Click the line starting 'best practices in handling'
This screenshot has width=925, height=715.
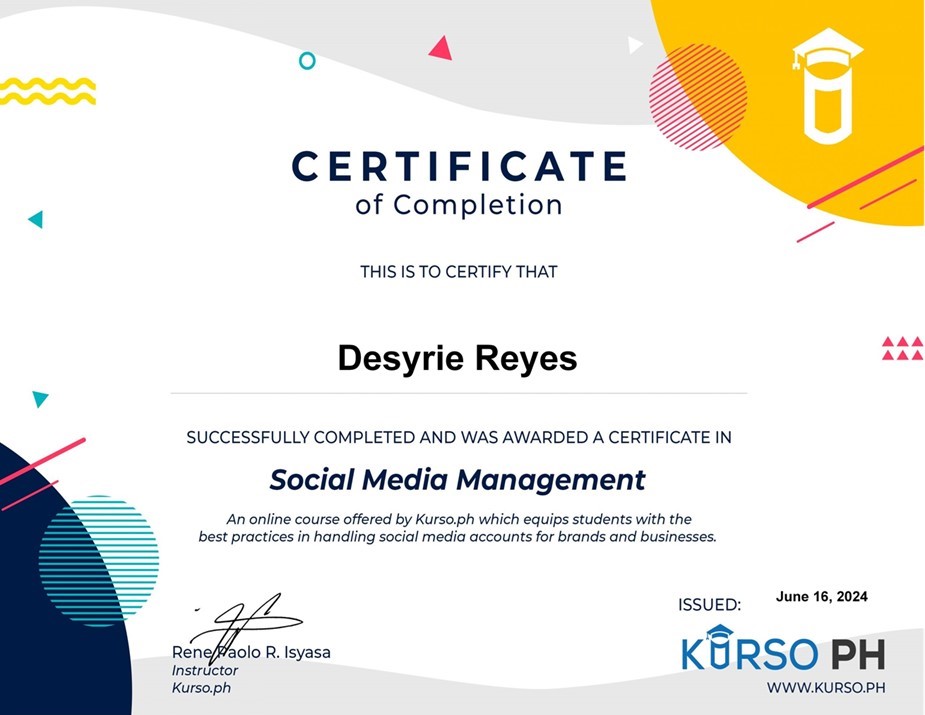click(x=457, y=537)
